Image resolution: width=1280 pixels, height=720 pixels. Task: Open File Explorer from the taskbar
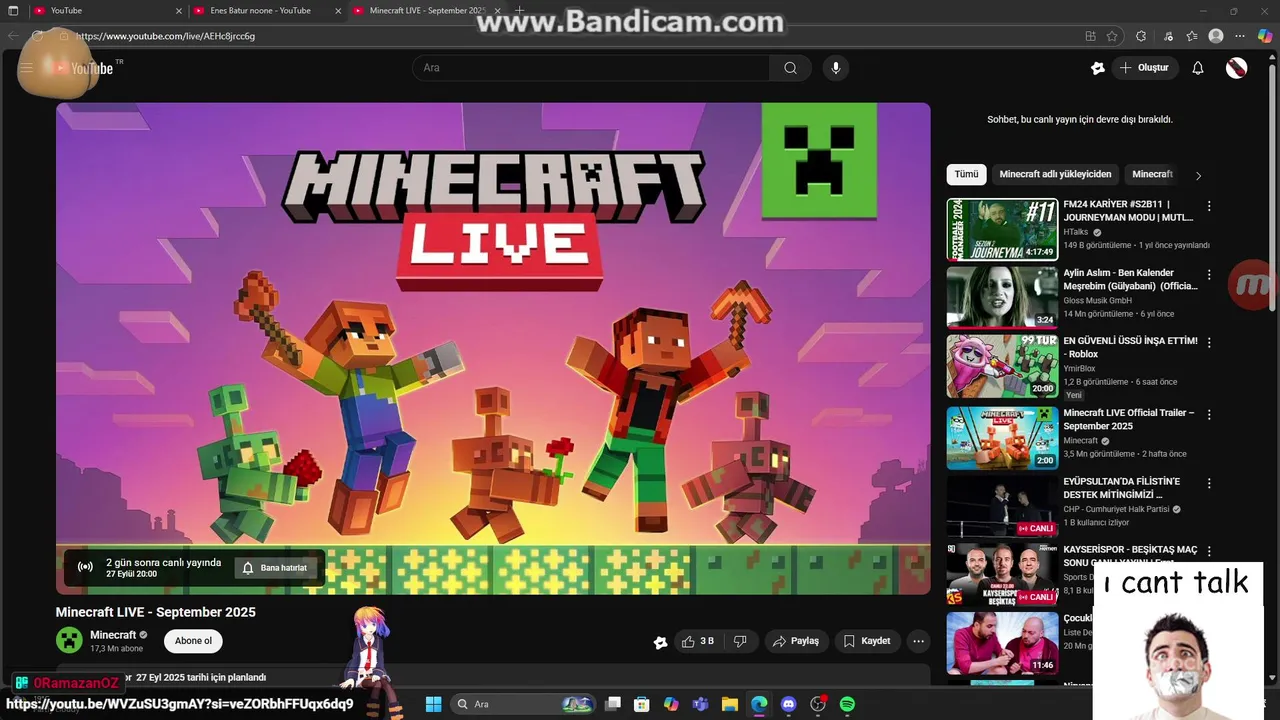pyautogui.click(x=730, y=704)
